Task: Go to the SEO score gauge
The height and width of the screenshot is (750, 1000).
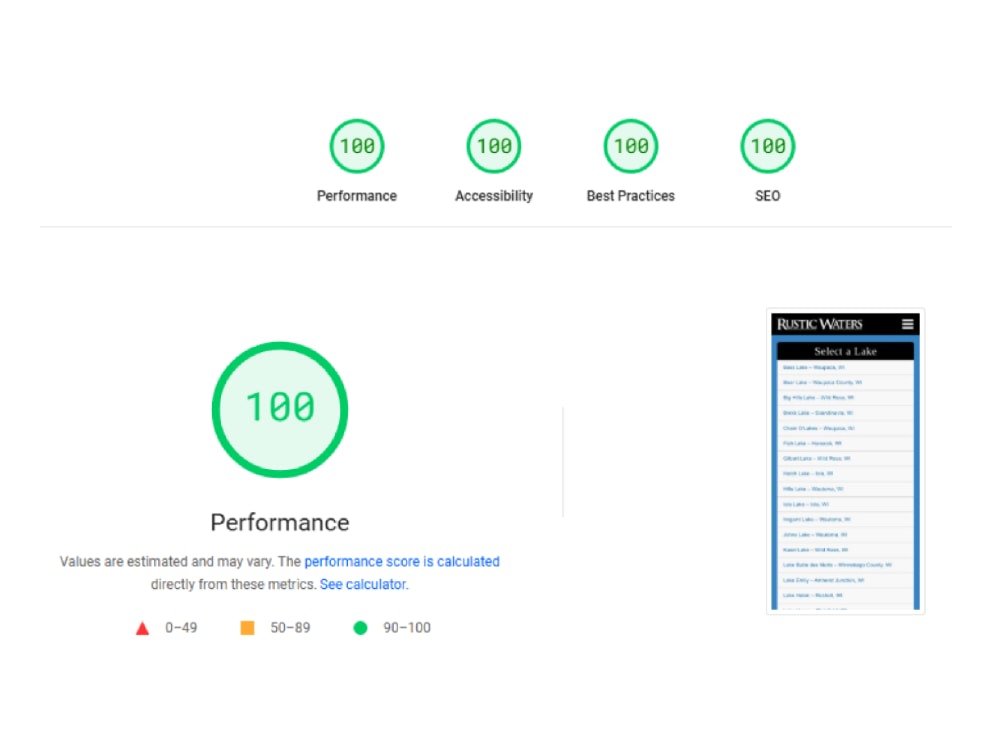Action: coord(767,146)
